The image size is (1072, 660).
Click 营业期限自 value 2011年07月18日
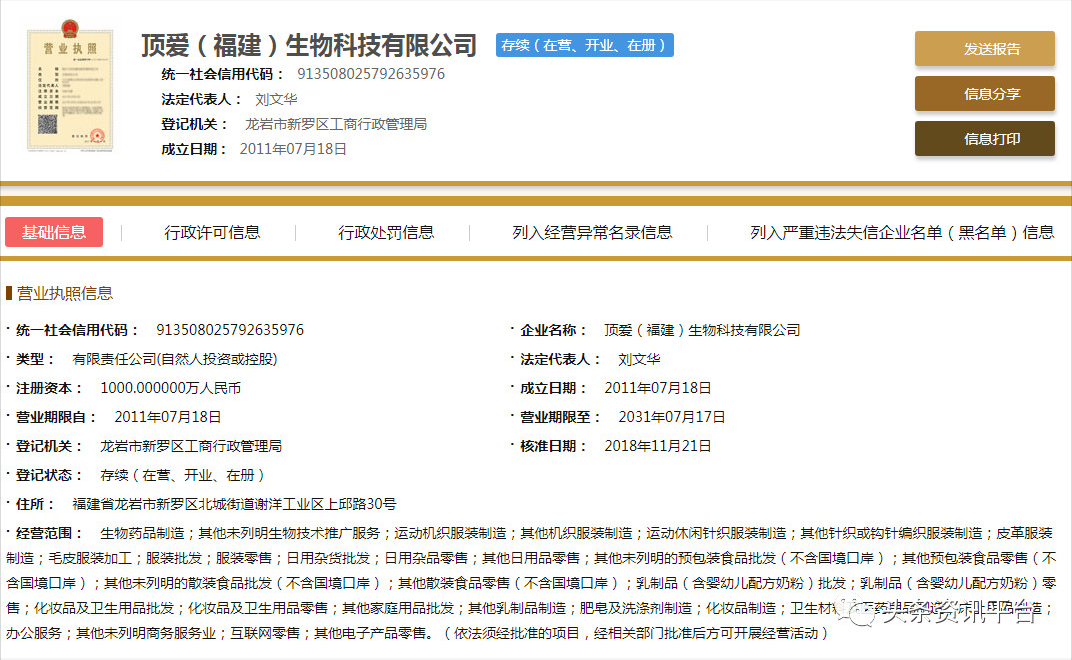(168, 417)
